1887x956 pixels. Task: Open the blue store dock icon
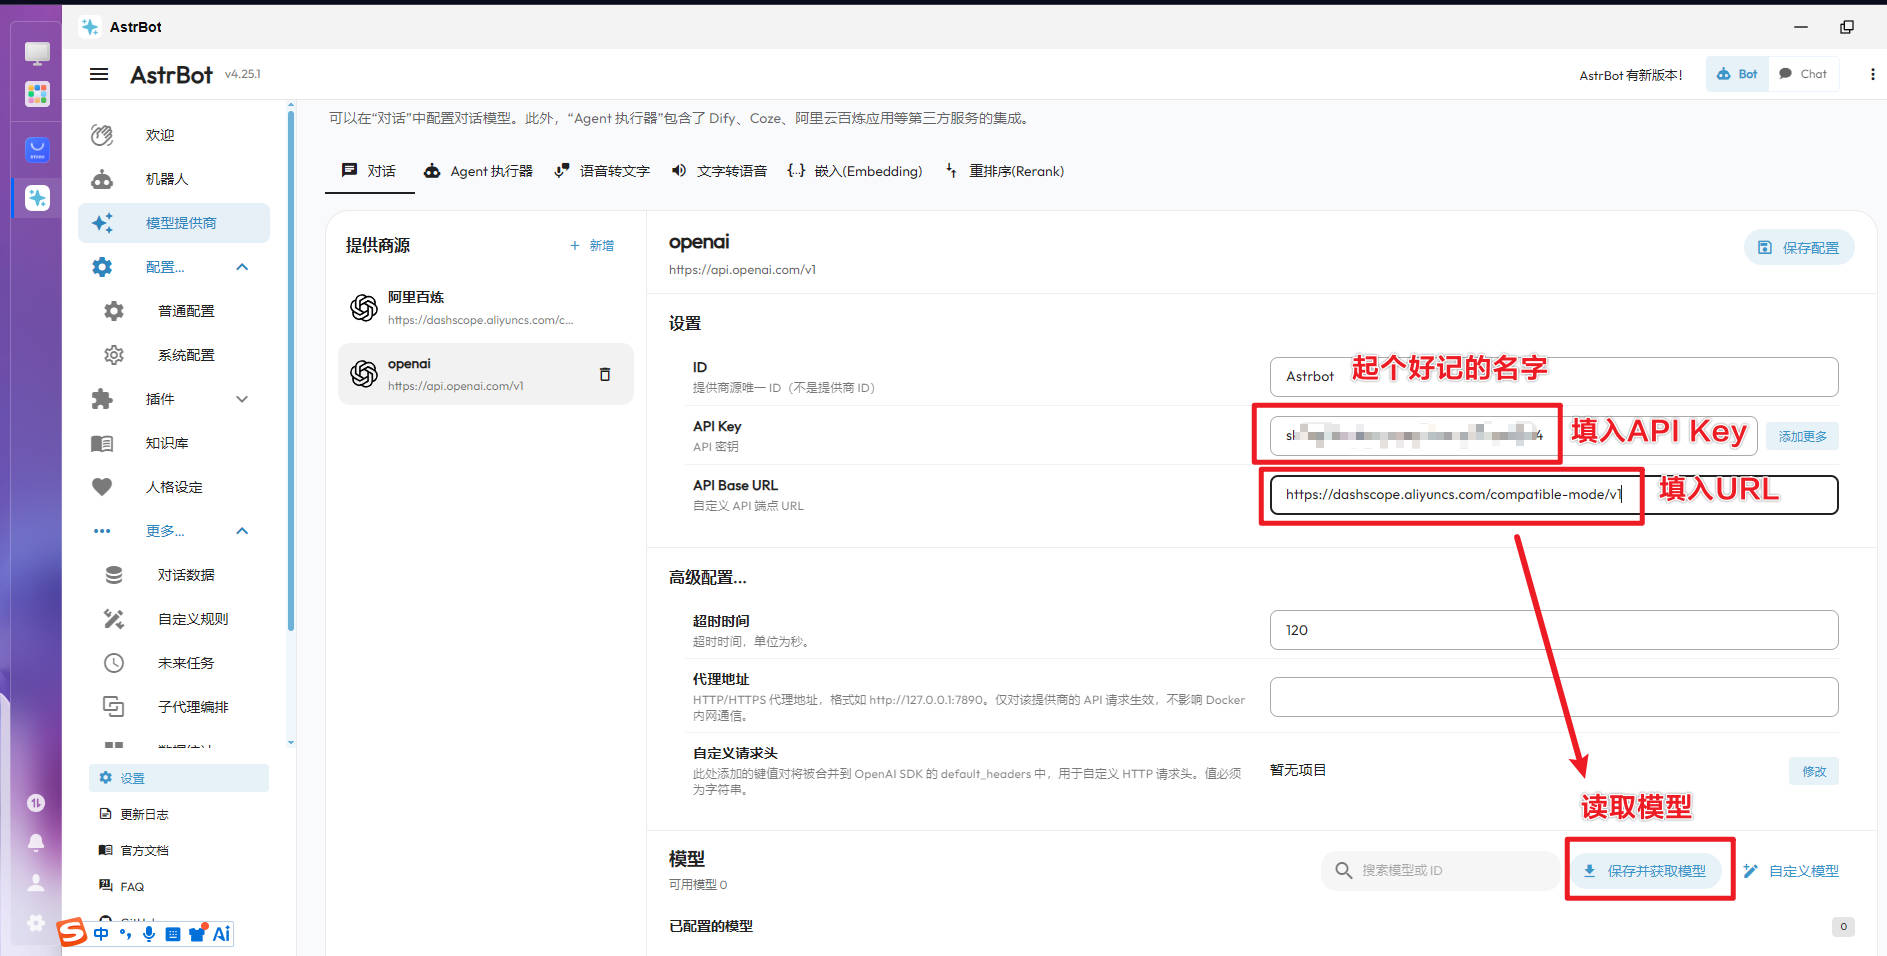[x=37, y=150]
